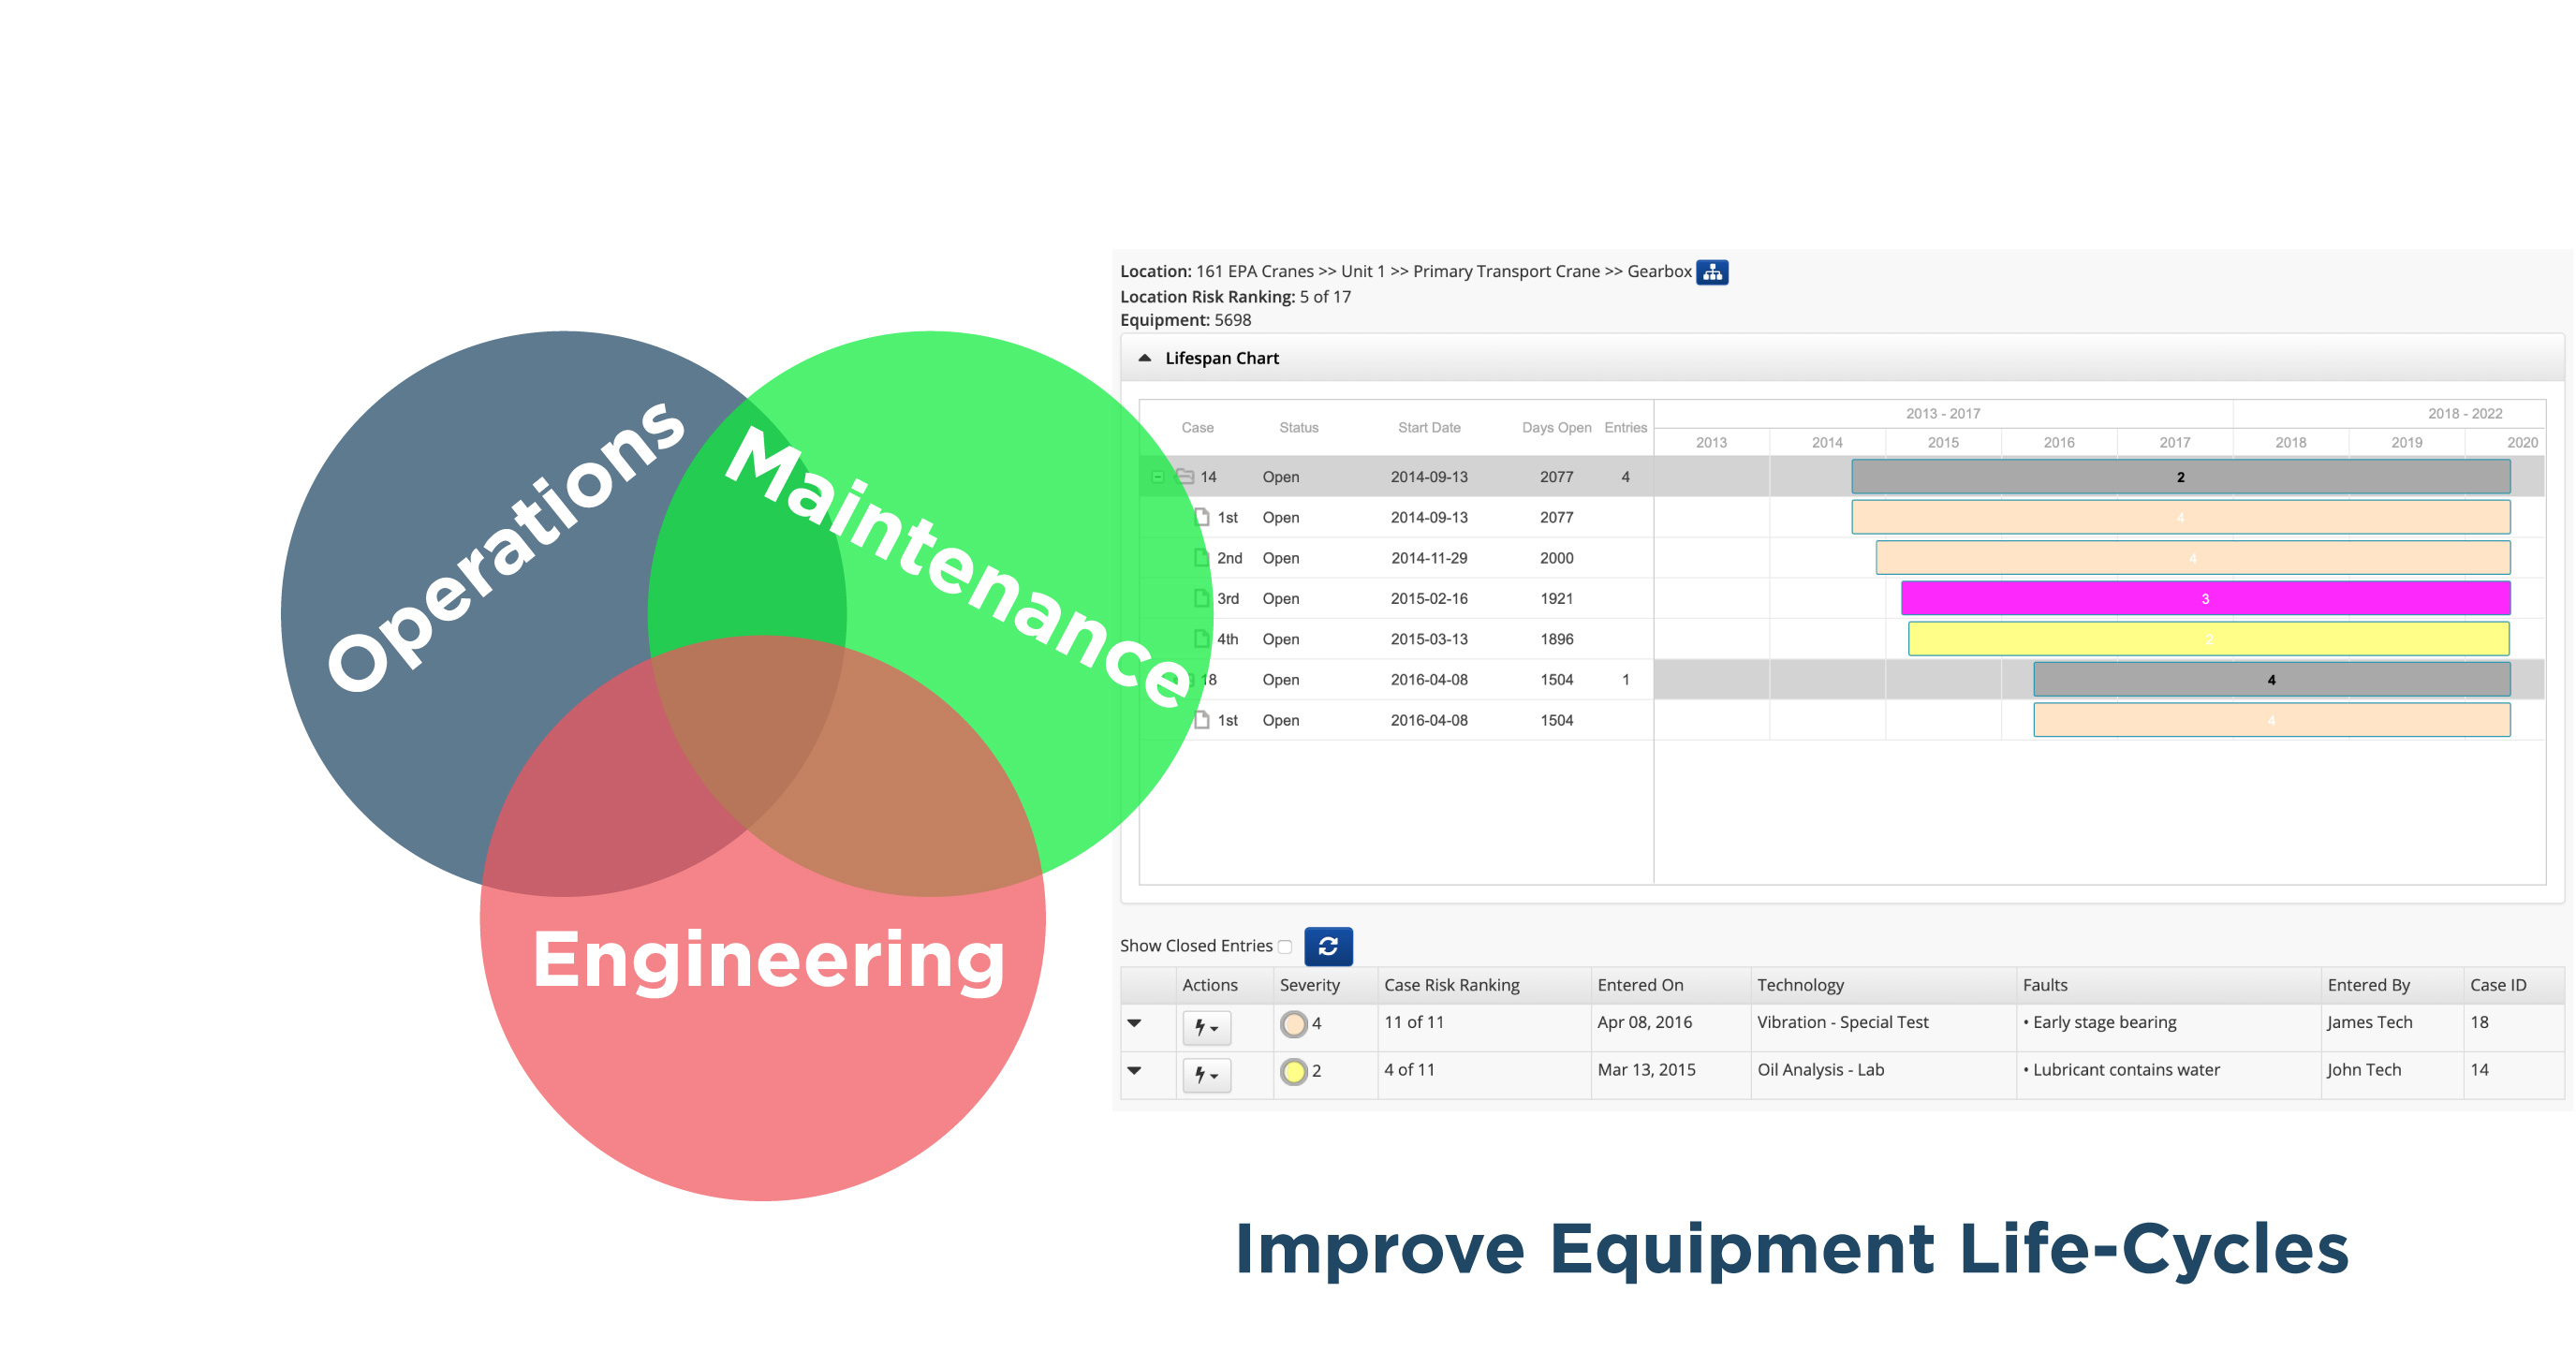Viewport: 2576px width, 1366px height.
Task: Click the Equipment 5698 label
Action: [1185, 320]
